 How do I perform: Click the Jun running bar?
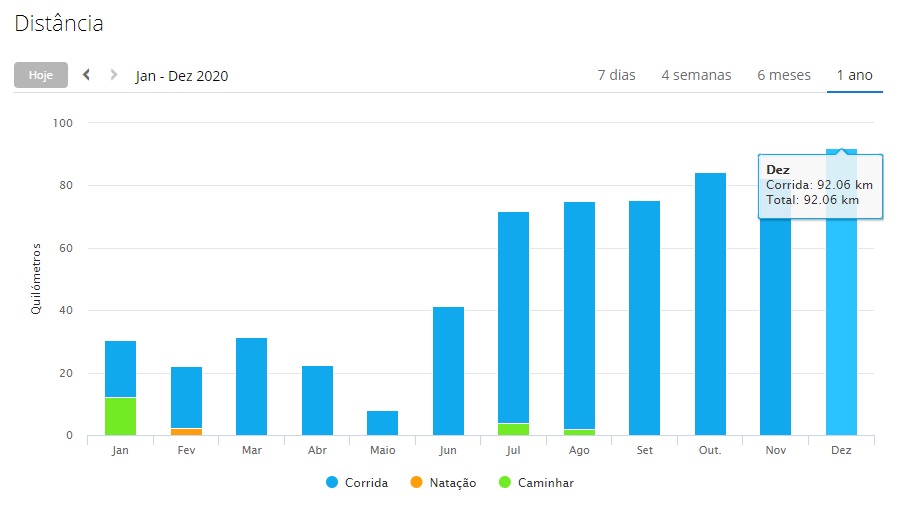click(x=448, y=370)
